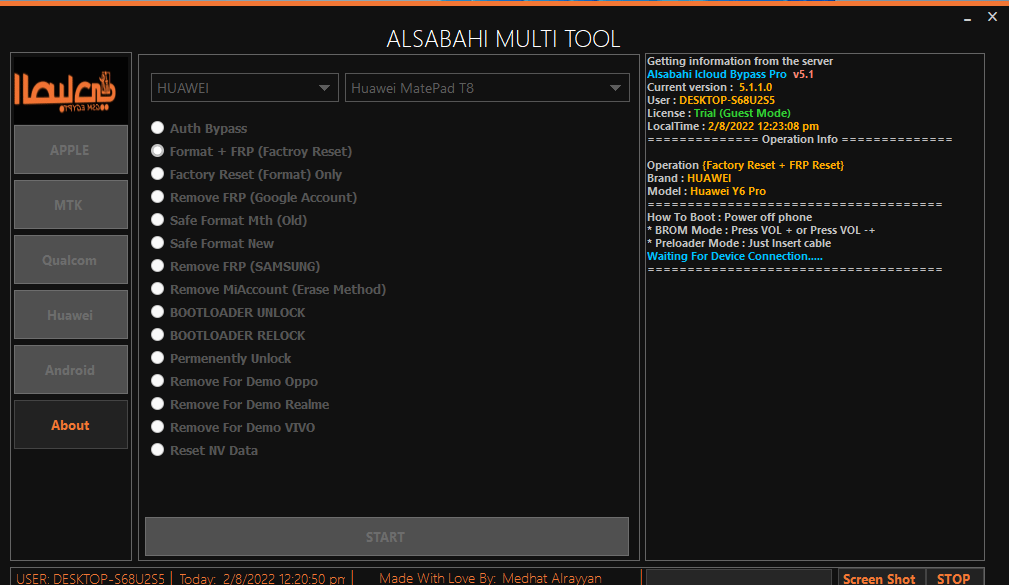The height and width of the screenshot is (585, 1009).
Task: Click the Alsabahi logo in the sidebar
Action: [70, 89]
